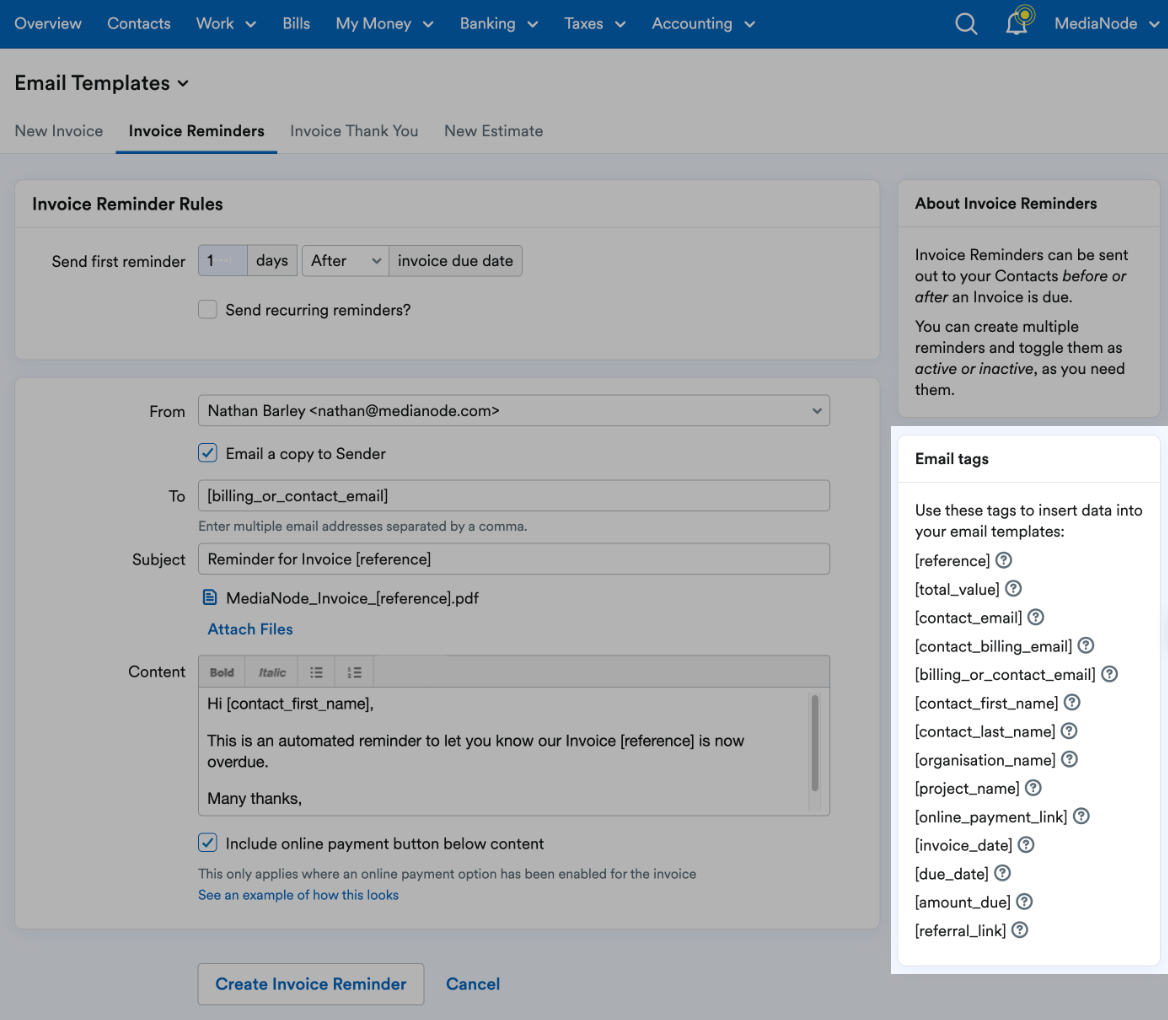Click the PDF document icon beside MediaNode_Invoice_[reference].pdf

[x=210, y=597]
